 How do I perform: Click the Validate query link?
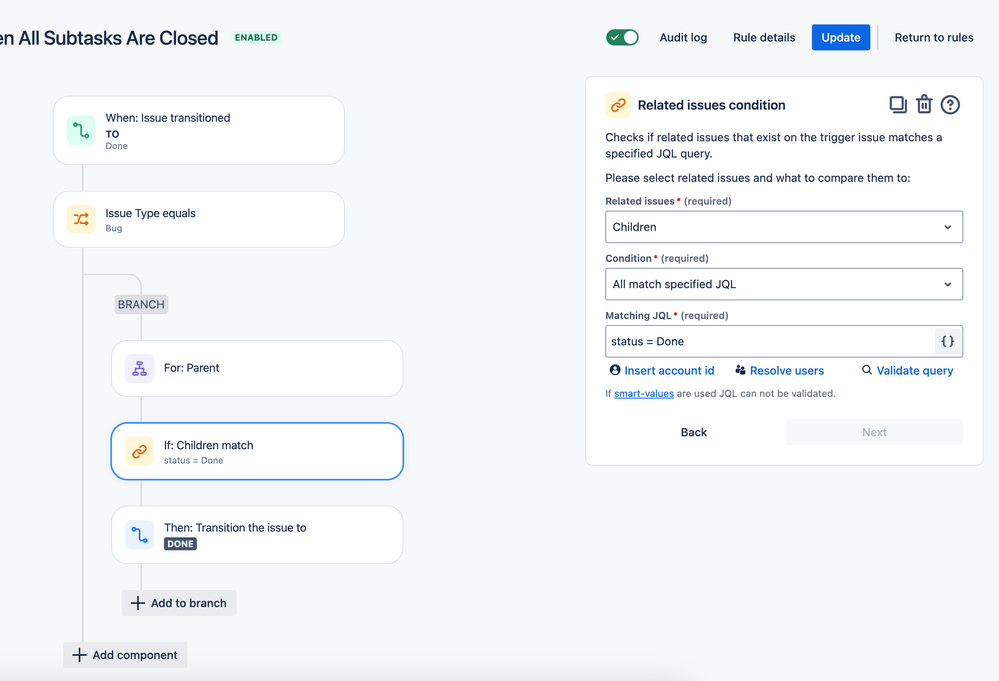[x=915, y=371]
